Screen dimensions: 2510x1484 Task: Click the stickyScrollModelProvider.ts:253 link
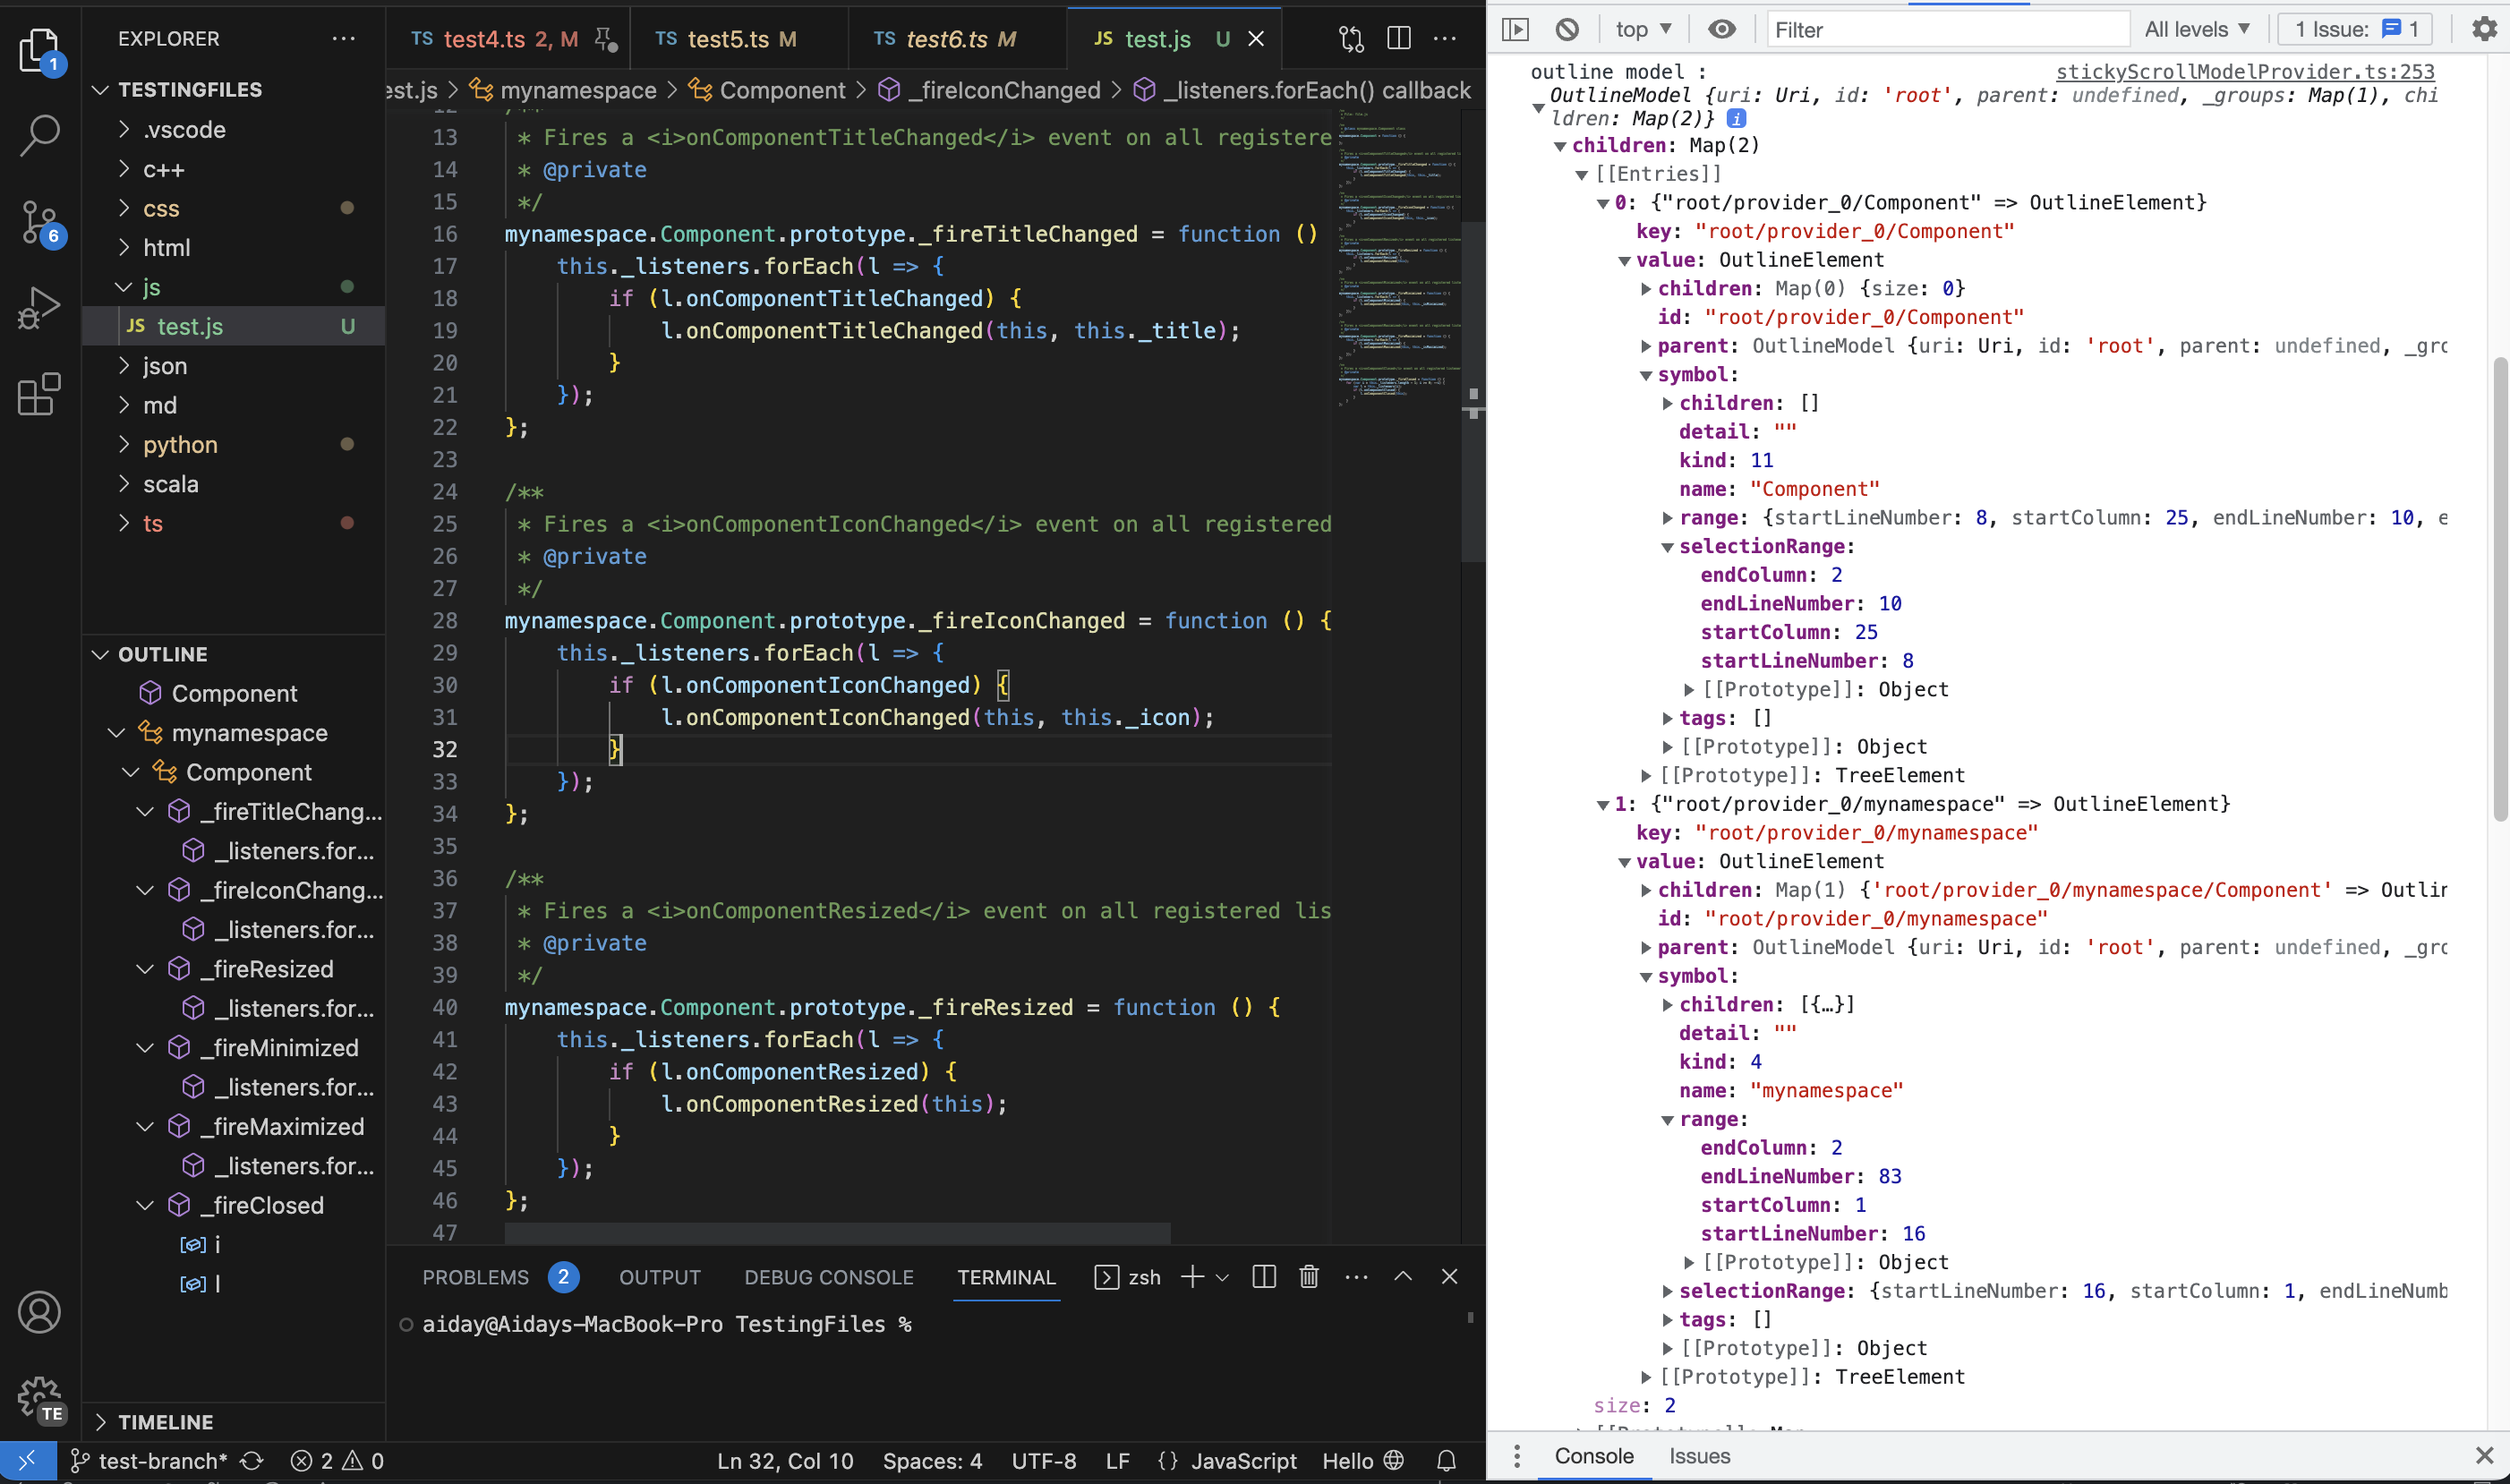(x=2243, y=71)
